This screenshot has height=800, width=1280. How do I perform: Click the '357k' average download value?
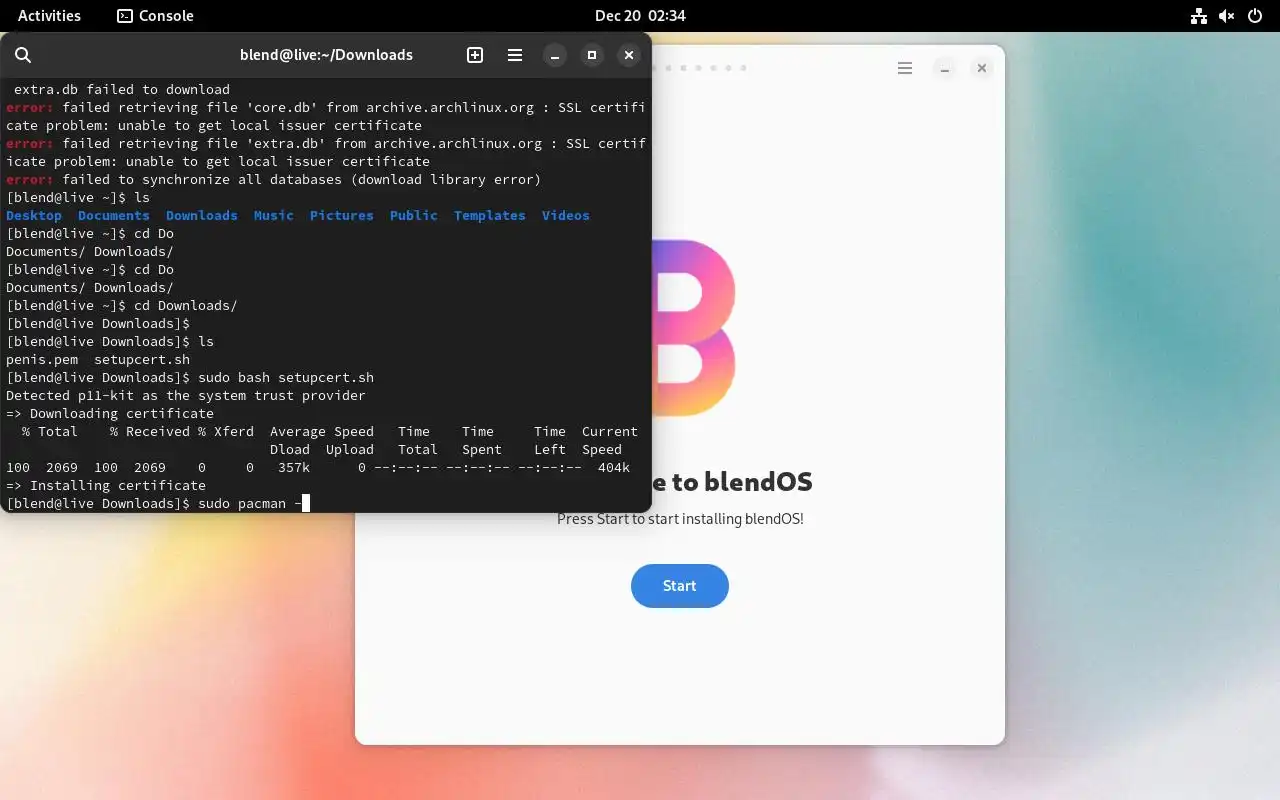click(294, 467)
